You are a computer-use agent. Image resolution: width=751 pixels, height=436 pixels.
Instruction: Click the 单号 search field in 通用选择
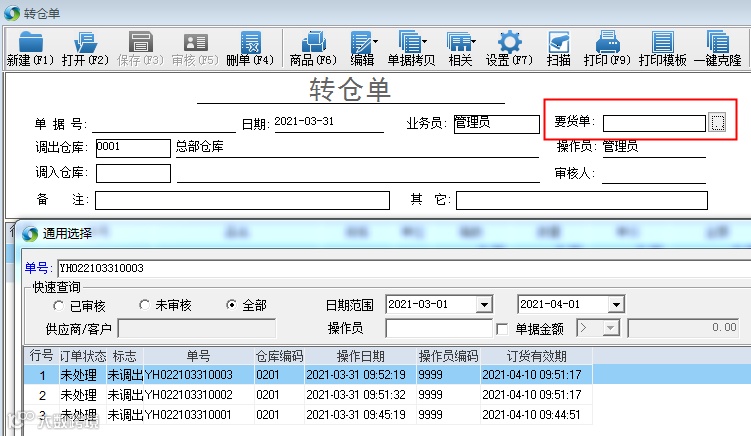(x=404, y=268)
